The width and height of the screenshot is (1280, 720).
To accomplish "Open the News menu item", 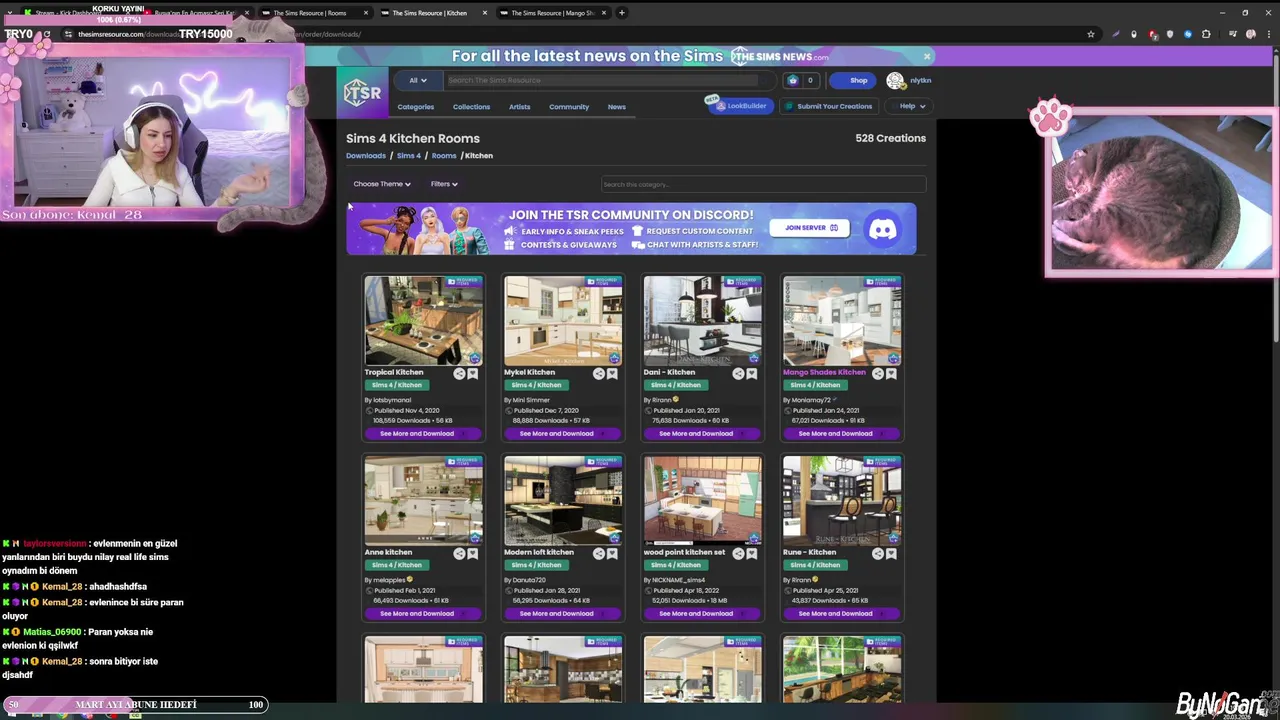I will tap(617, 107).
